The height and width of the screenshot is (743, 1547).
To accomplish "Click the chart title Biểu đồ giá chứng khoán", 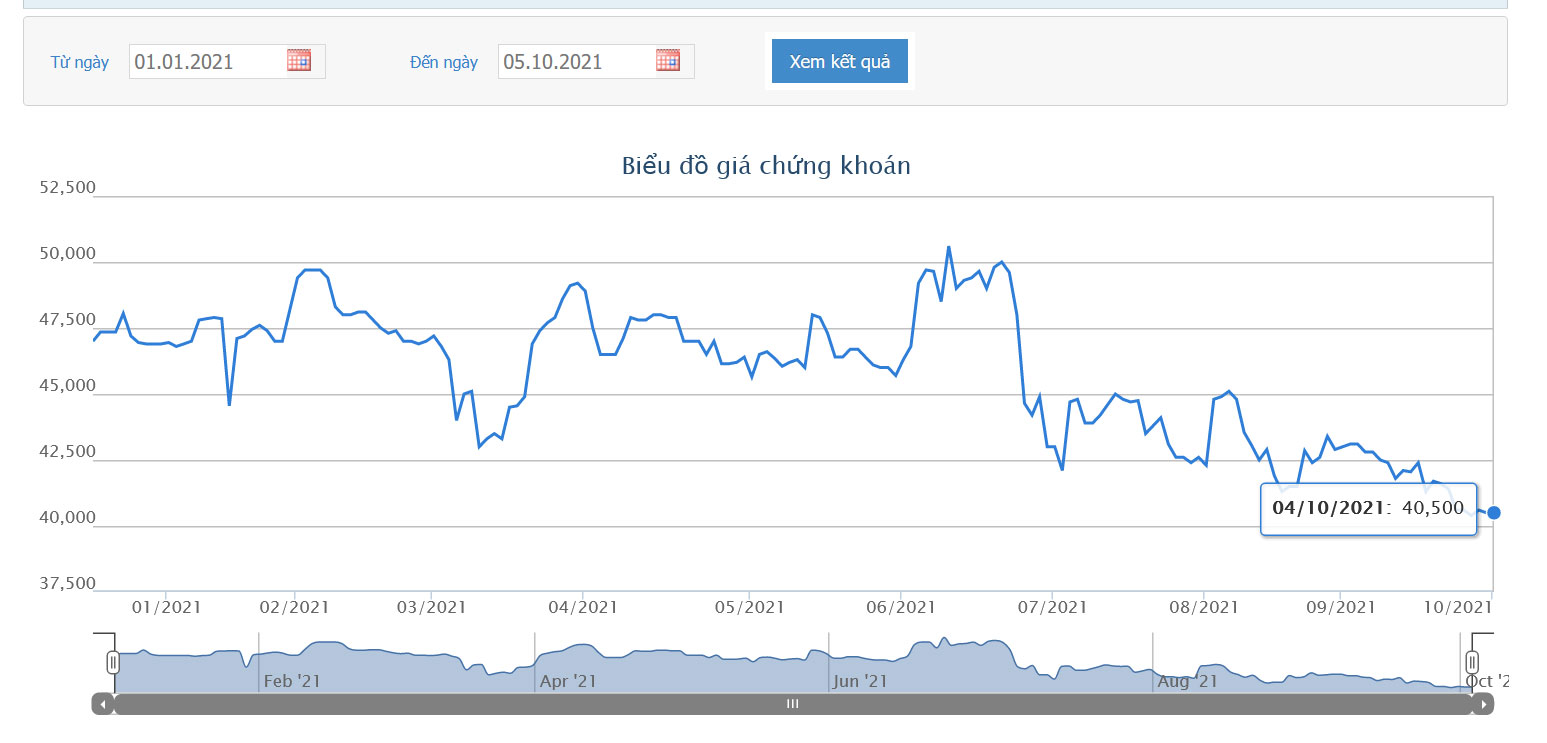I will [x=766, y=165].
